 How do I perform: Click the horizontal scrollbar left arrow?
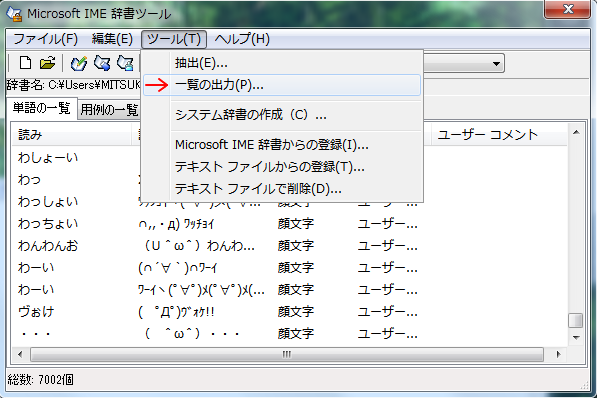(21, 355)
